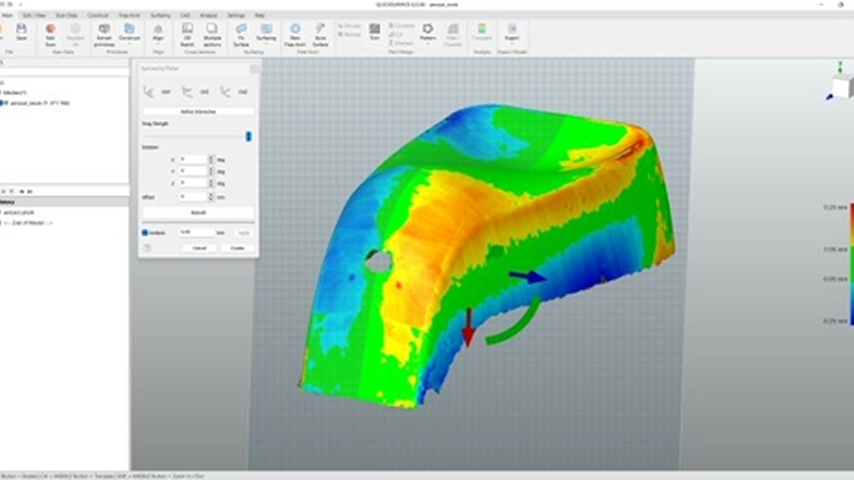
Task: Click the Align tool icon
Action: coord(159,34)
